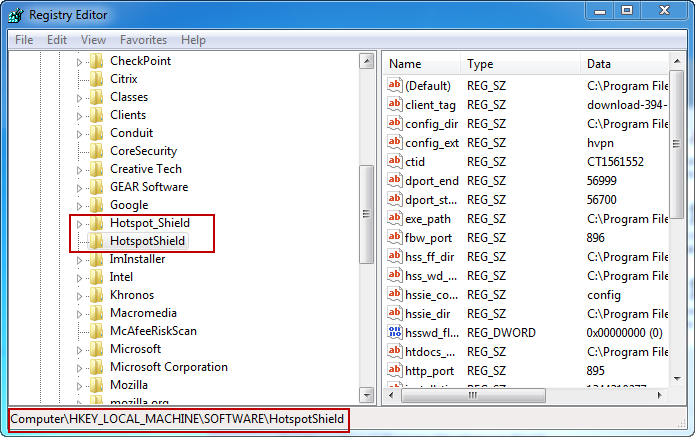Expand the CheckPoint key
Image resolution: width=695 pixels, height=437 pixels.
[x=79, y=62]
